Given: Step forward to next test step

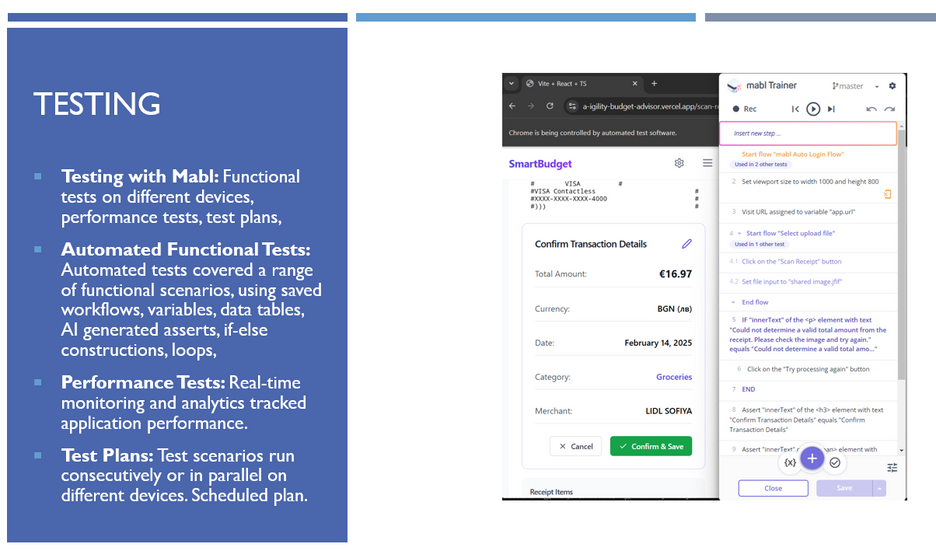Looking at the screenshot, I should pyautogui.click(x=831, y=109).
